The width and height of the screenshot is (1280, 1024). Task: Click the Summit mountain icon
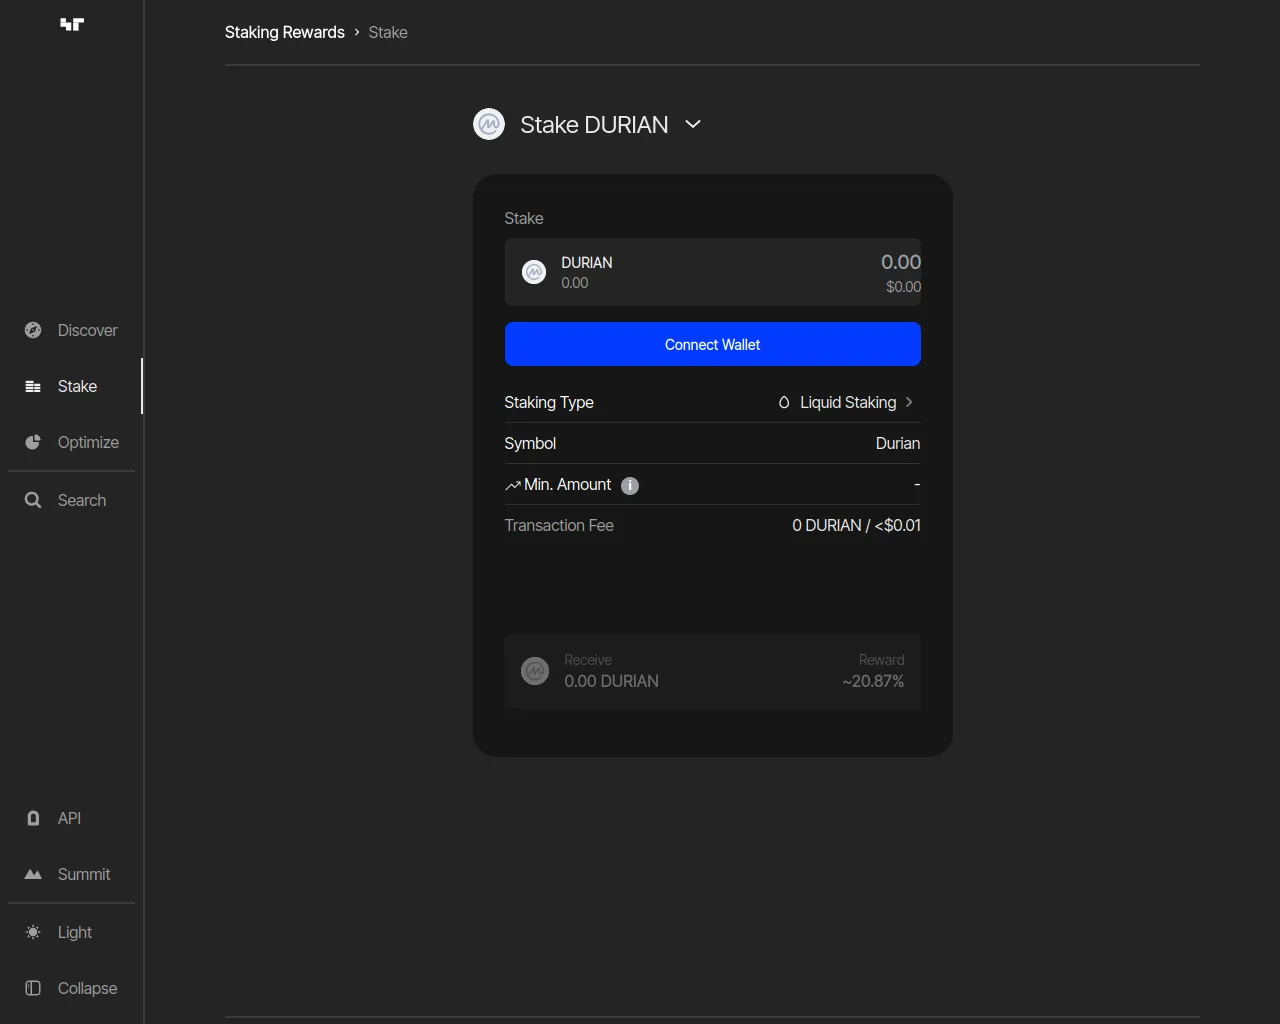tap(33, 874)
